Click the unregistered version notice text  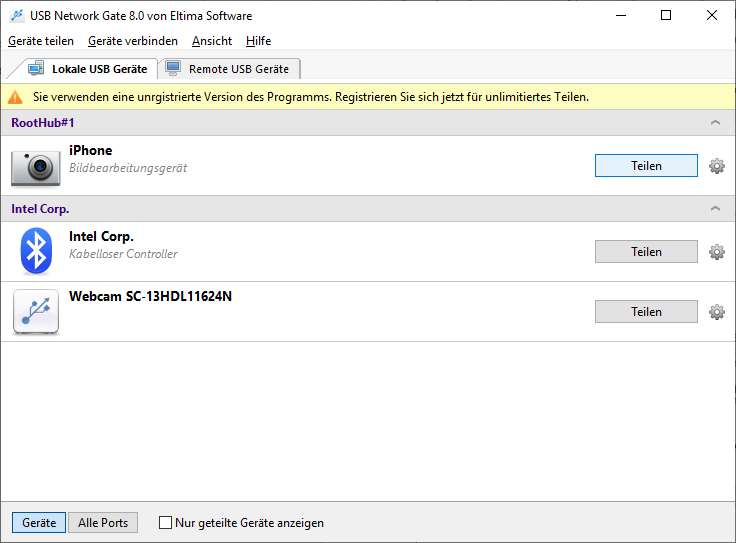tap(311, 97)
